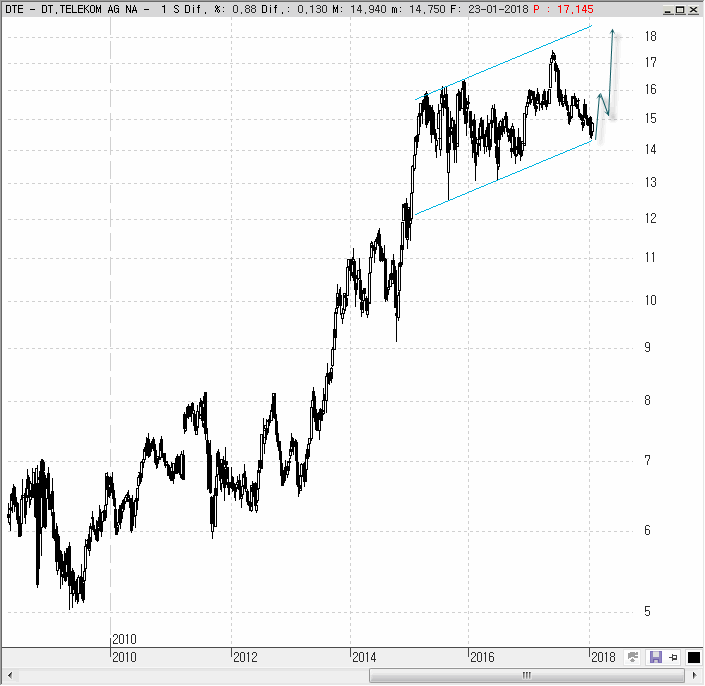705x686 pixels.
Task: Click the price level 18 label
Action: pos(651,36)
